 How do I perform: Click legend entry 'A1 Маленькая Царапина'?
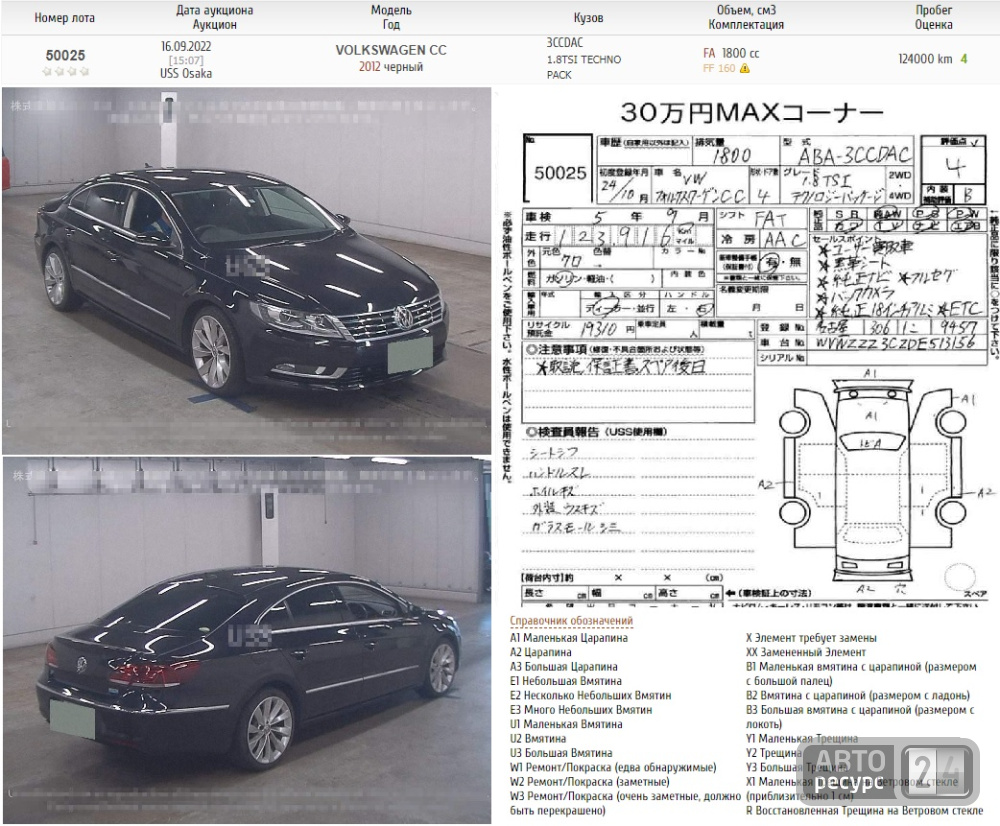(568, 638)
